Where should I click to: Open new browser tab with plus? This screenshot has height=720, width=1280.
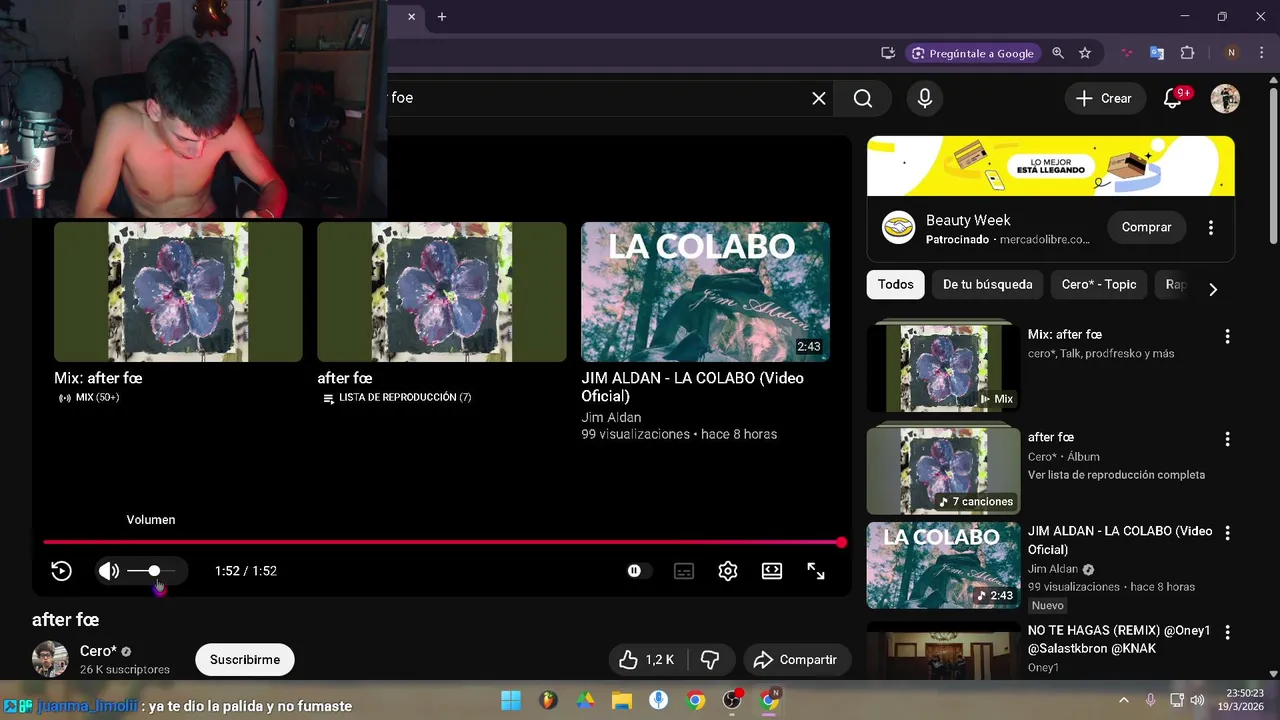click(442, 16)
